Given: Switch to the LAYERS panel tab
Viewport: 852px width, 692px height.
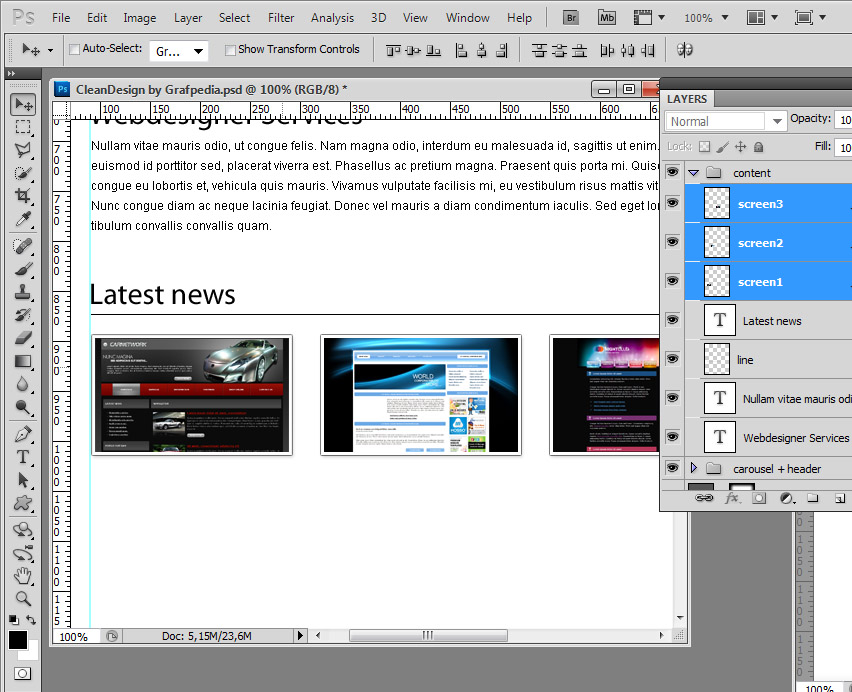Looking at the screenshot, I should tap(687, 99).
